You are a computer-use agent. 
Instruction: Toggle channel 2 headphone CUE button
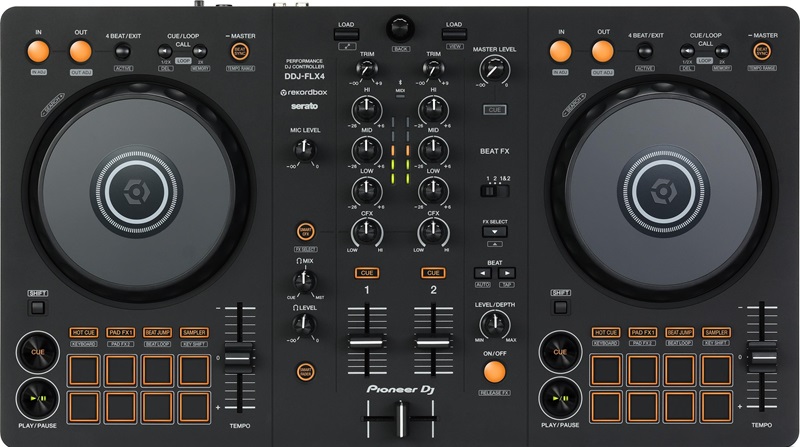point(433,273)
